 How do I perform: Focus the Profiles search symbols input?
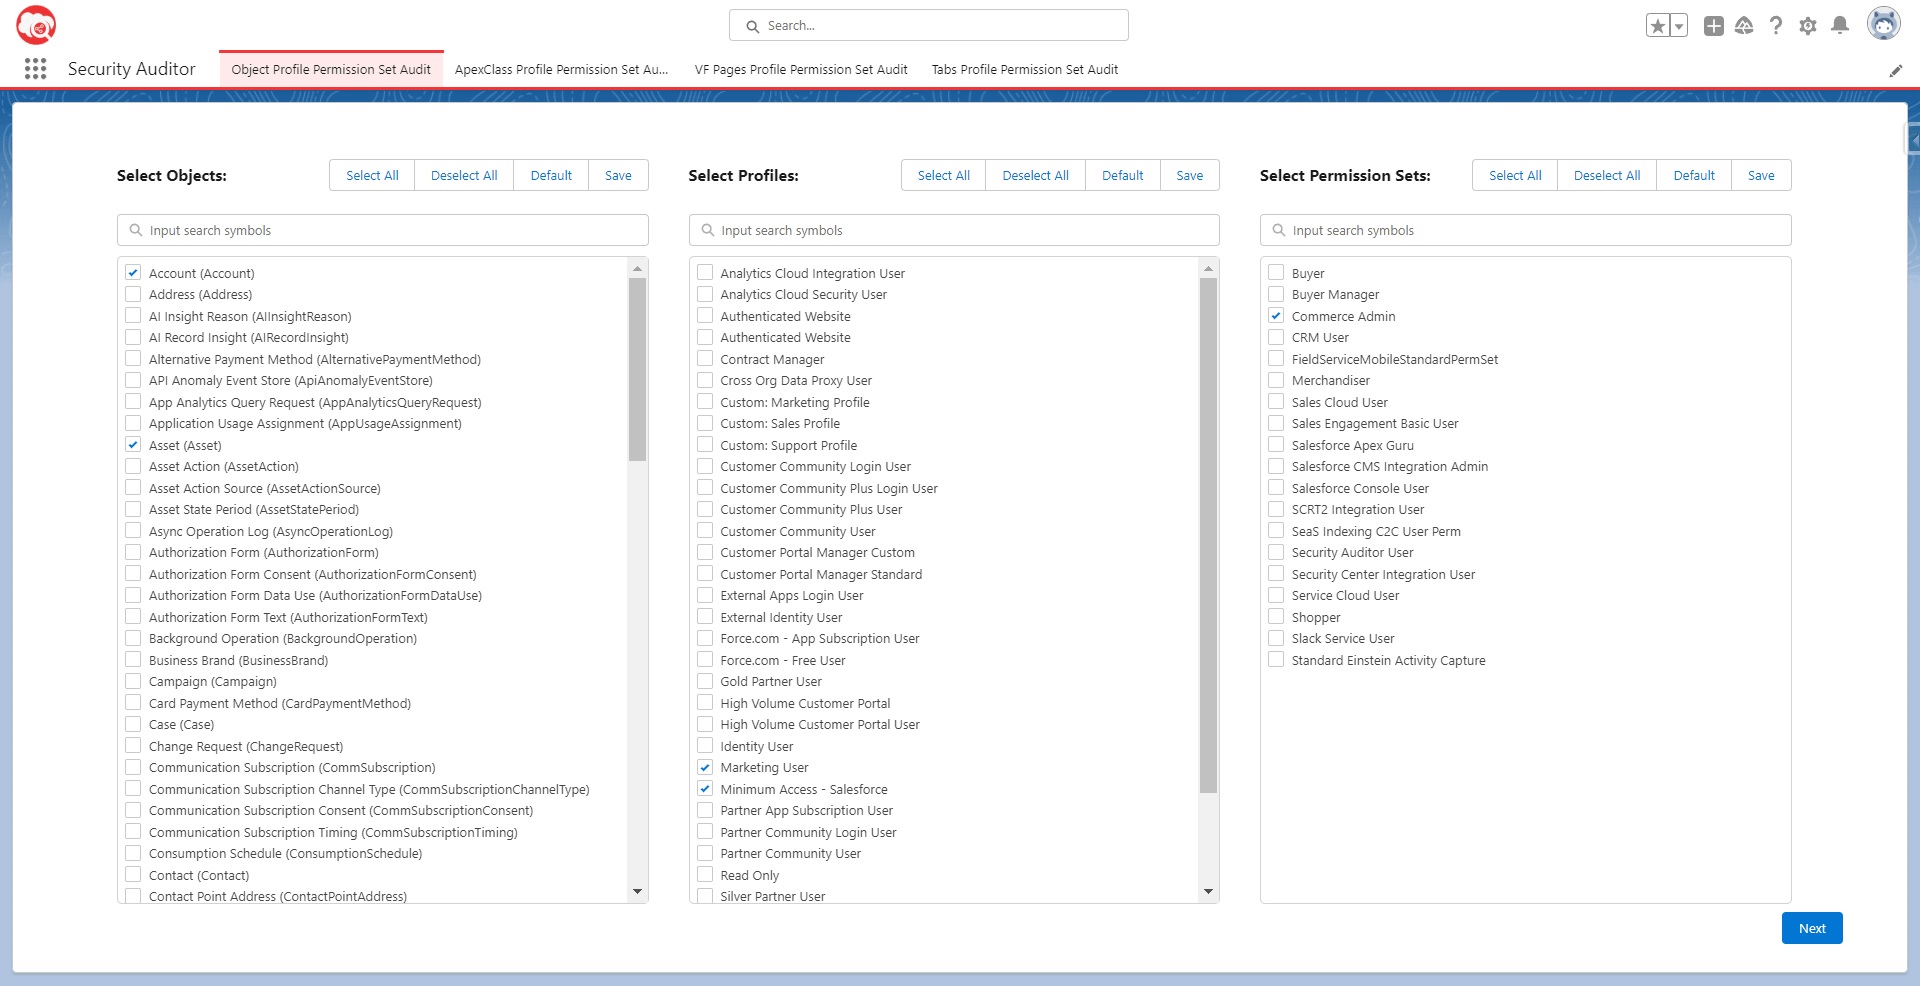pos(954,230)
